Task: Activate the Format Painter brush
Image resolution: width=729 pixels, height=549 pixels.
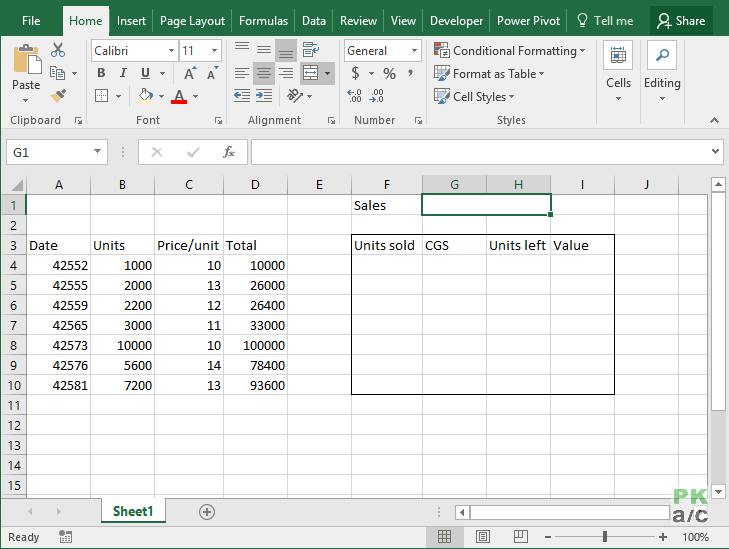Action: (x=58, y=96)
